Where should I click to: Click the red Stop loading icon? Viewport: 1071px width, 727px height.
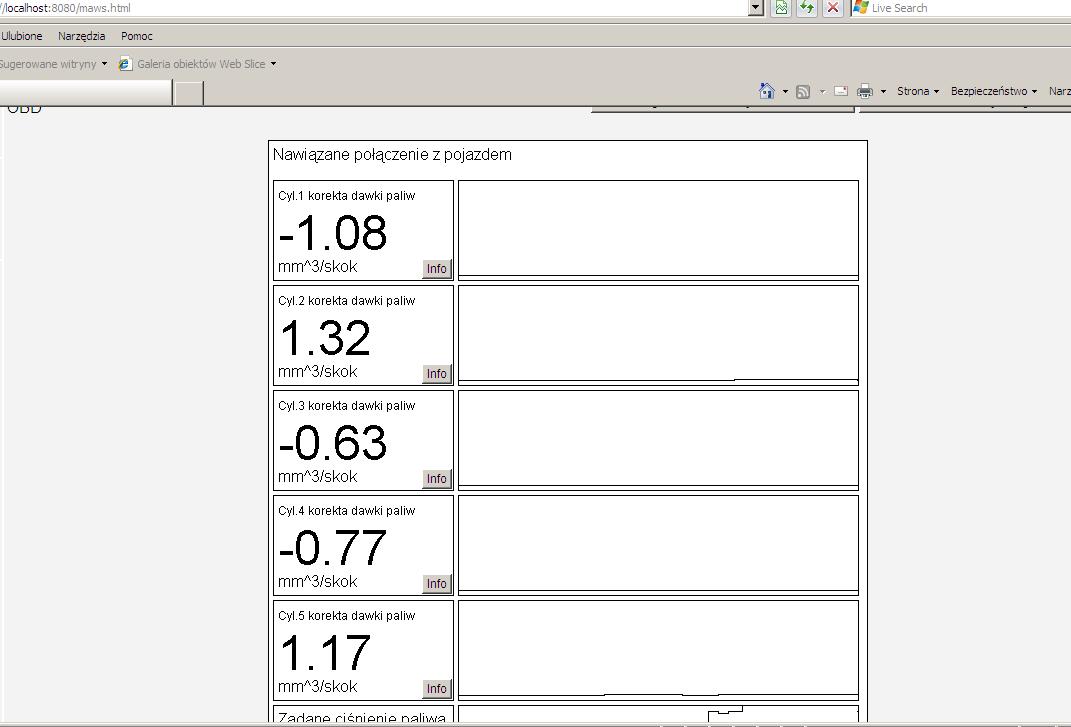click(x=833, y=8)
